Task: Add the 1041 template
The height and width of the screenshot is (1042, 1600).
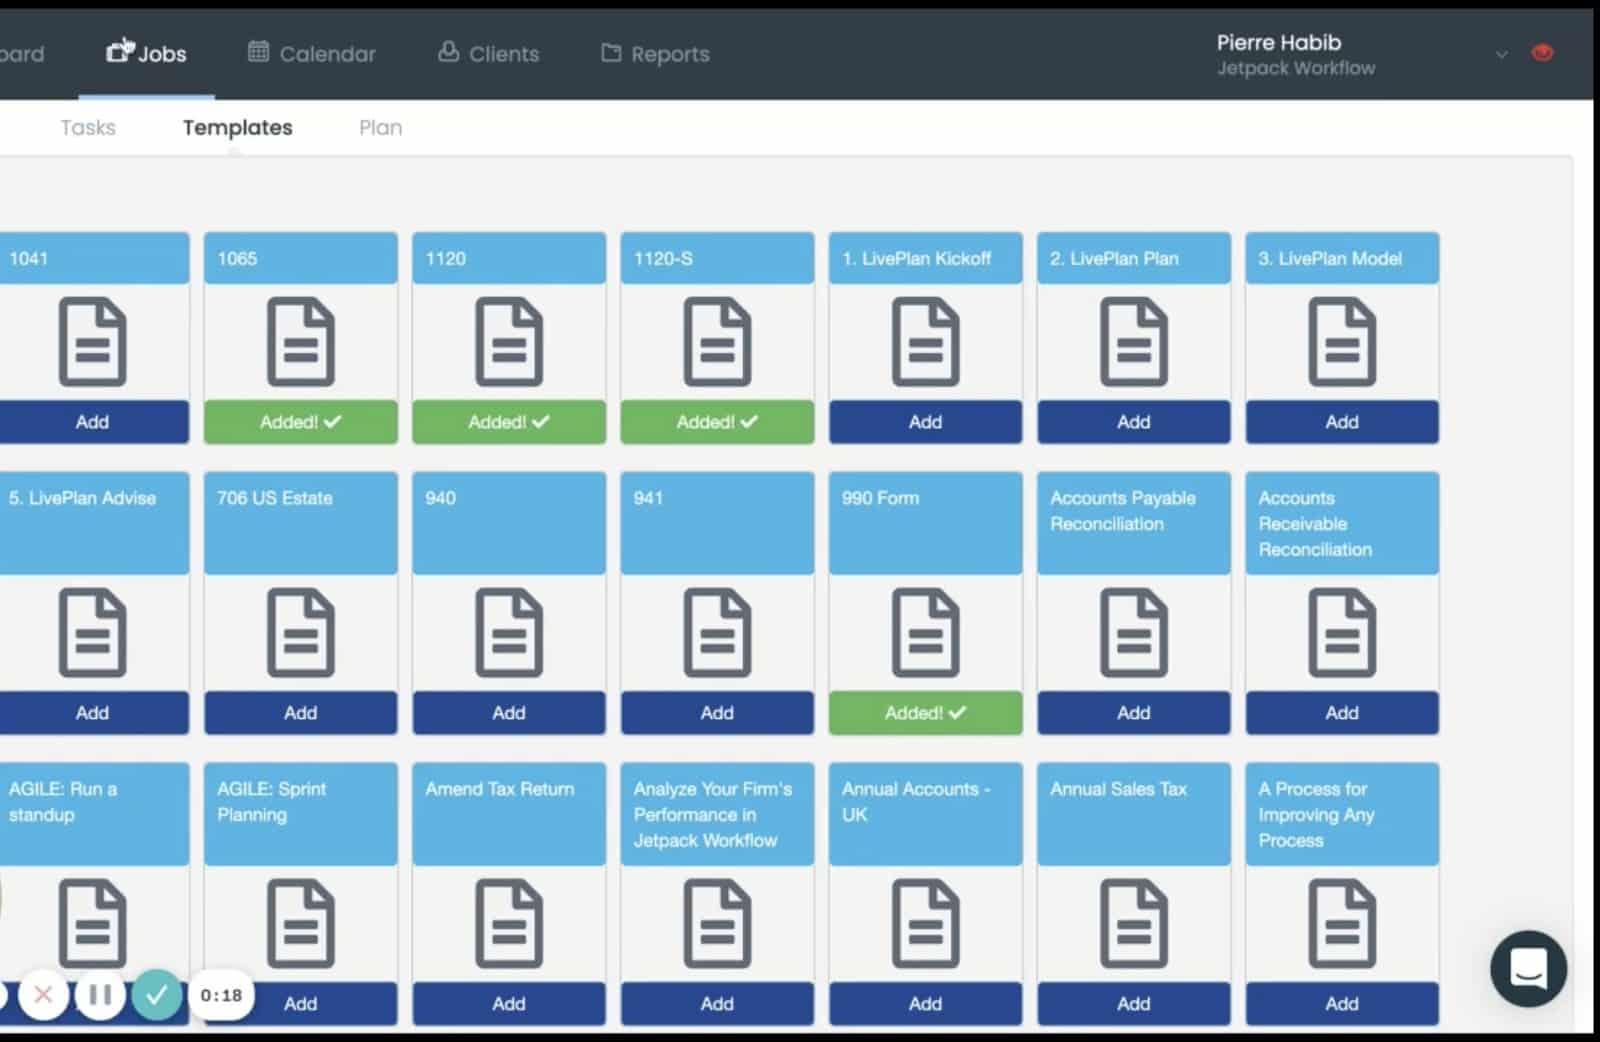Action: [92, 422]
